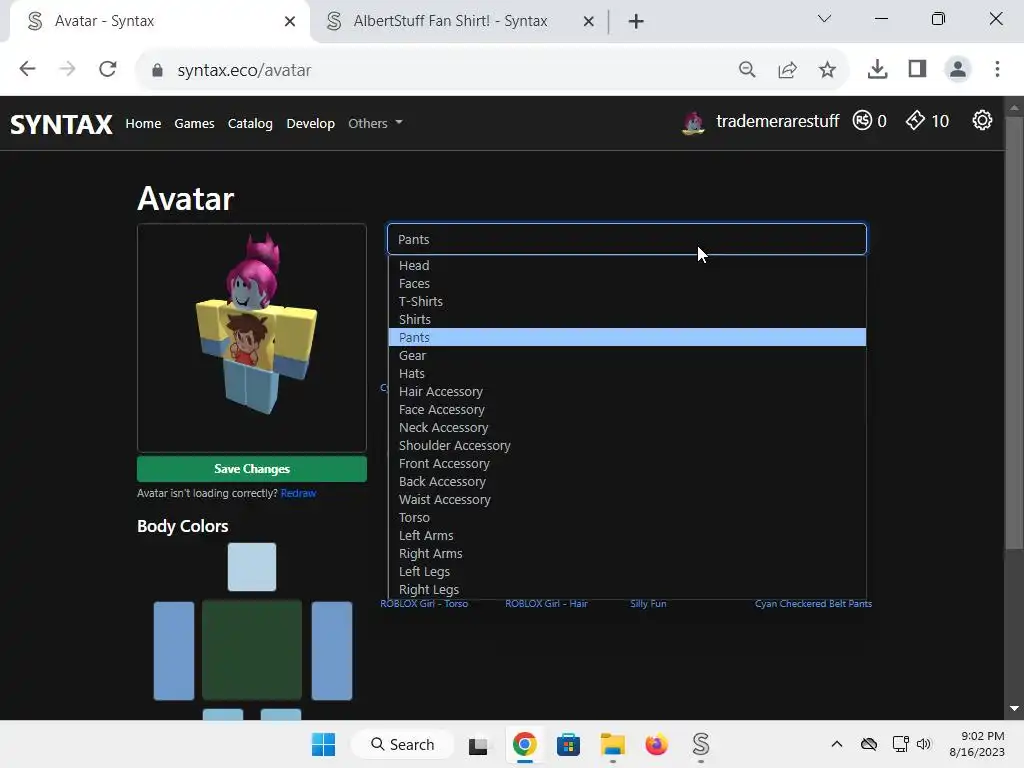Image resolution: width=1024 pixels, height=768 pixels.
Task: Click the Redraw link
Action: point(298,493)
